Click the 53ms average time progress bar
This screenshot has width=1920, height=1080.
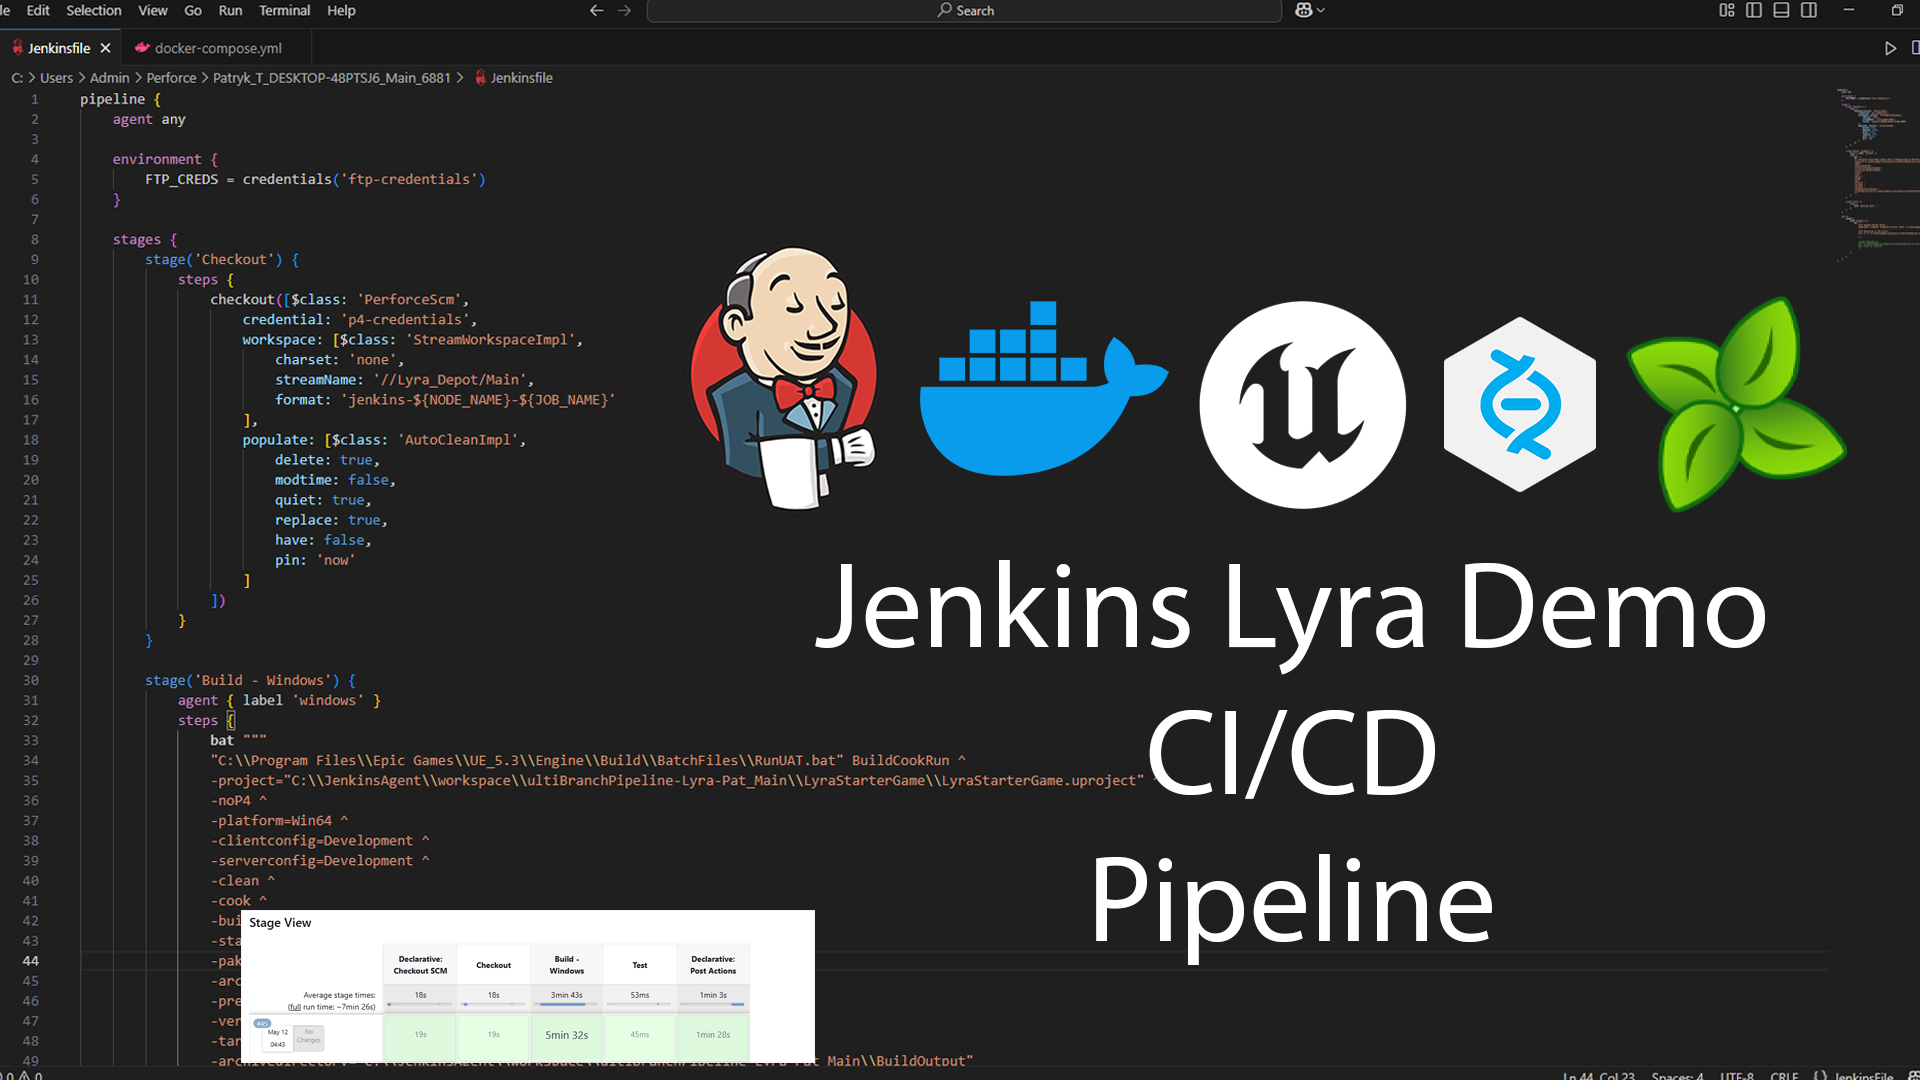[640, 1004]
